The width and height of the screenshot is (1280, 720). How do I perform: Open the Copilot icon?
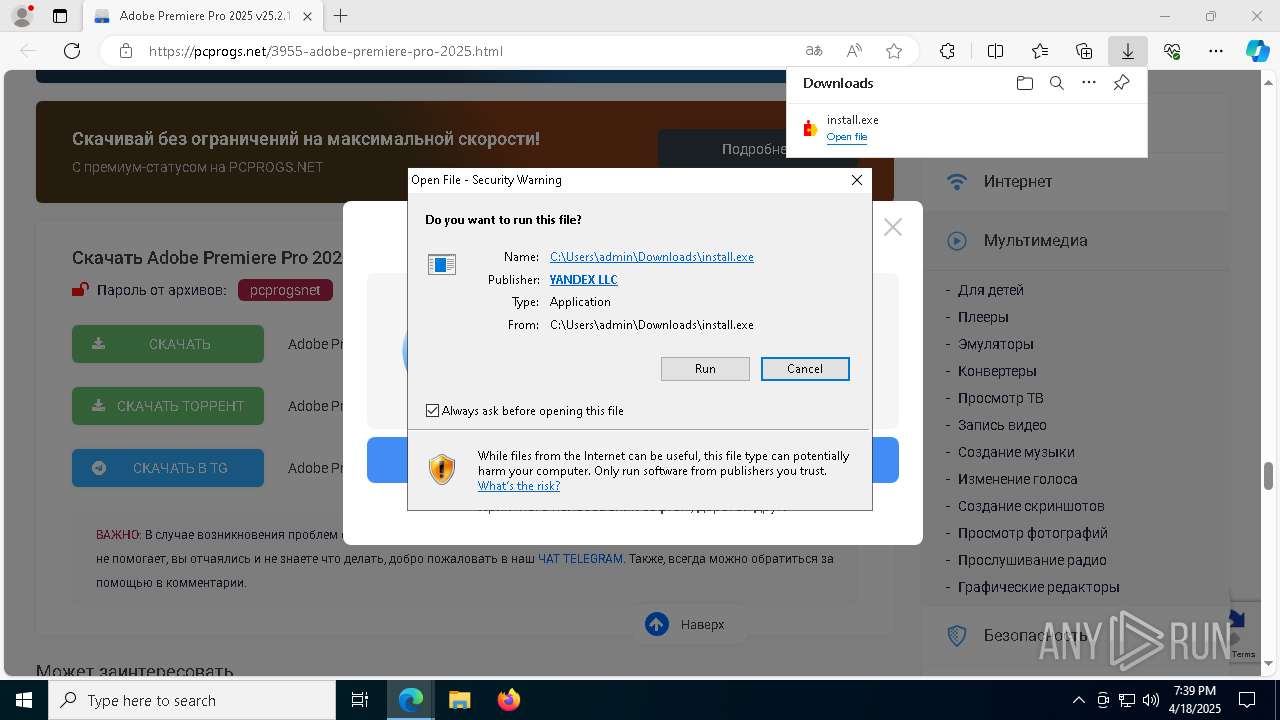[1257, 51]
